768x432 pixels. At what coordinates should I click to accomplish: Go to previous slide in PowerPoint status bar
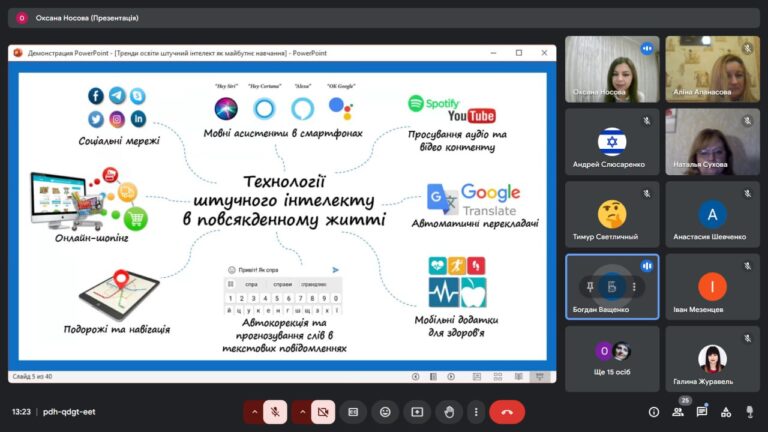(415, 377)
